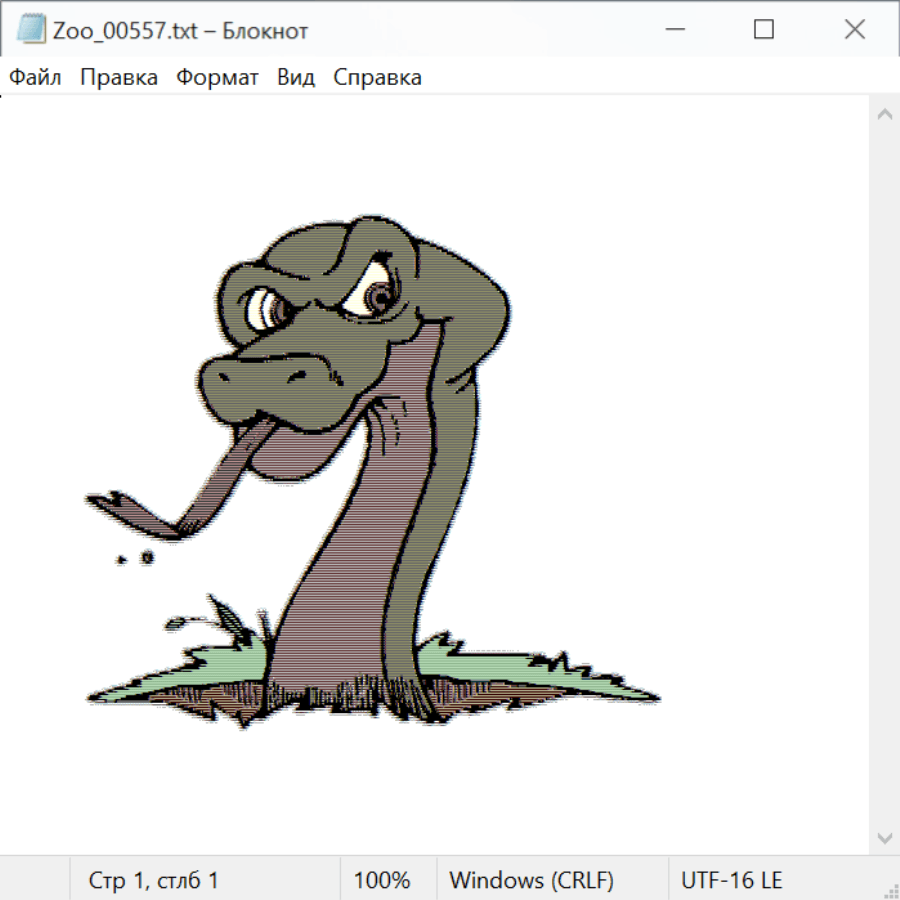The width and height of the screenshot is (900, 900).
Task: Click the Notepad icon in the title bar
Action: [x=31, y=30]
